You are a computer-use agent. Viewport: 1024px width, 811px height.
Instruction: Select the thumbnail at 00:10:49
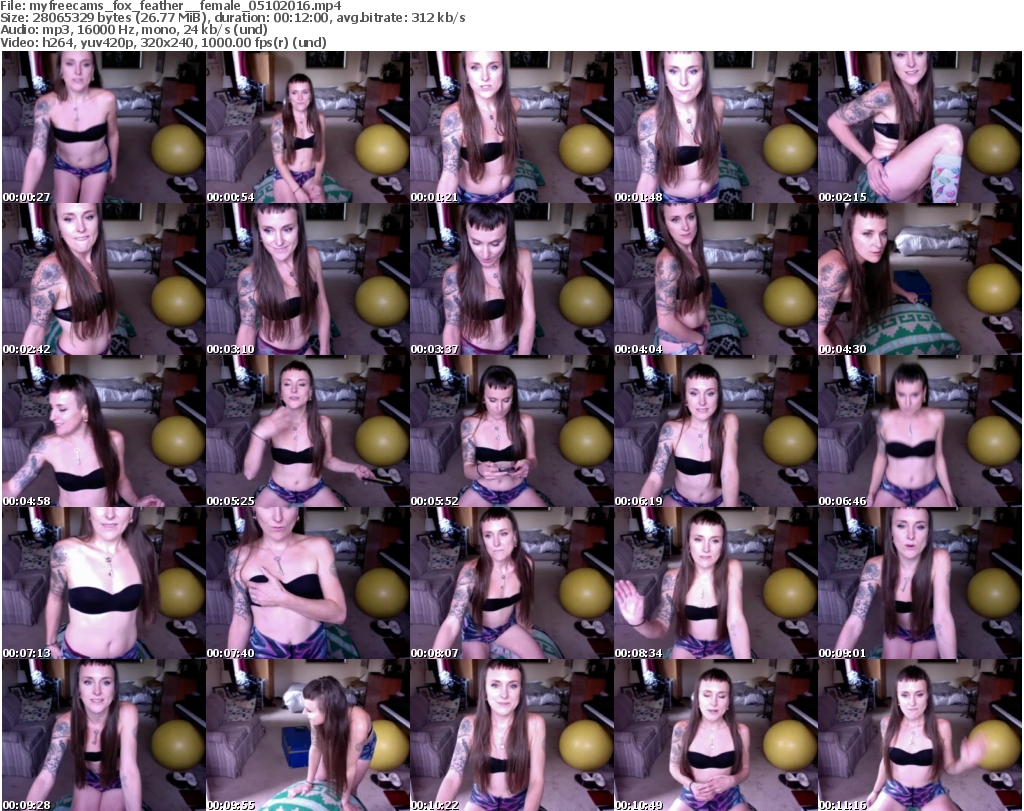click(715, 735)
